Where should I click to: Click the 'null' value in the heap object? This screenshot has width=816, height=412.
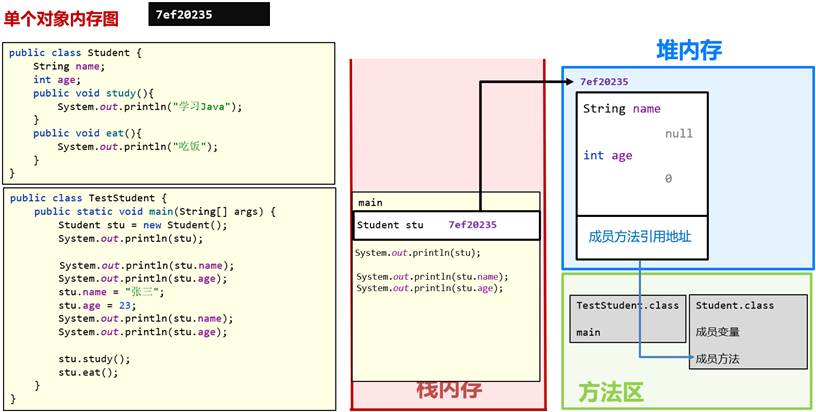click(x=679, y=134)
